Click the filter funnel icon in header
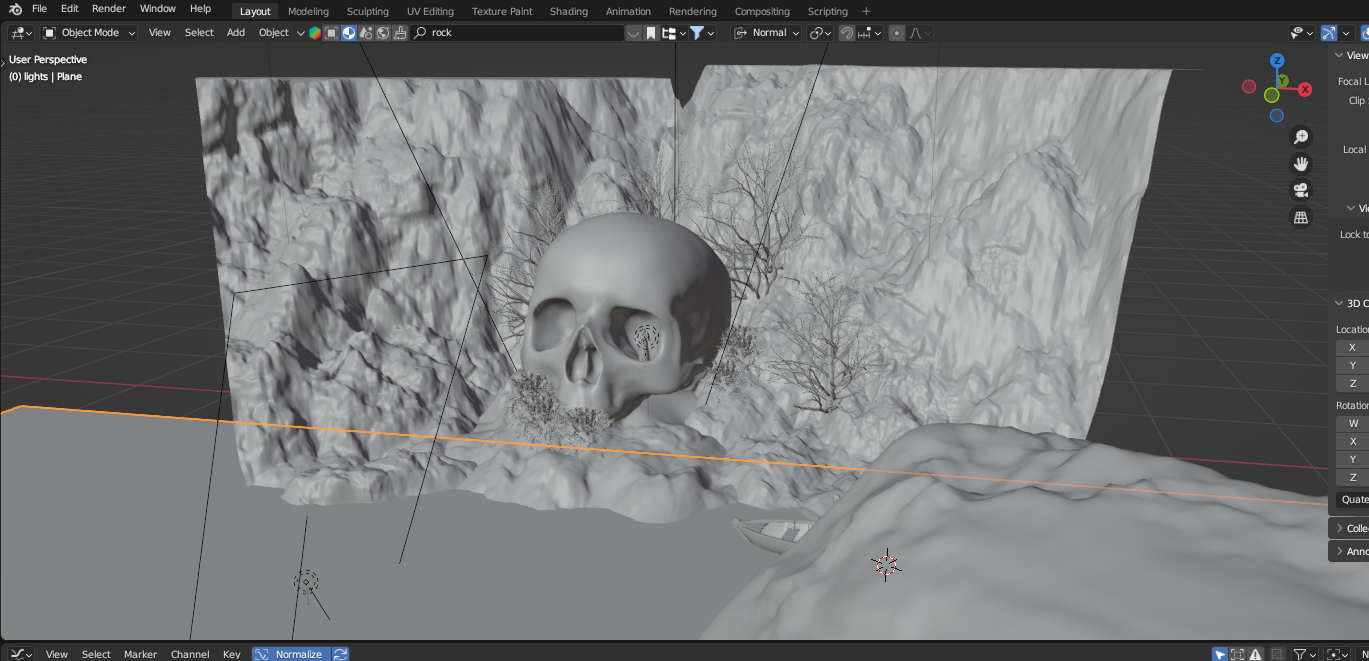Screen dimensions: 1369x661 (697, 33)
